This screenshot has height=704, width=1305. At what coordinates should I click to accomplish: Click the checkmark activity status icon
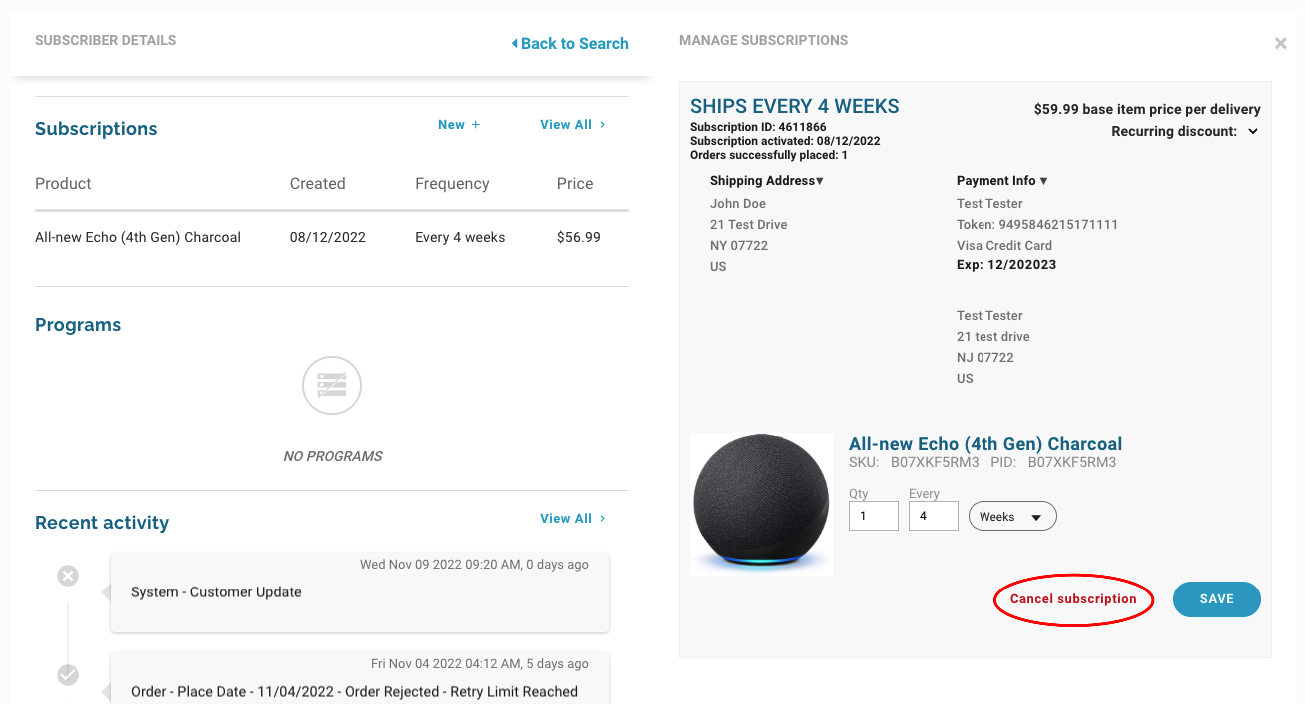[68, 675]
